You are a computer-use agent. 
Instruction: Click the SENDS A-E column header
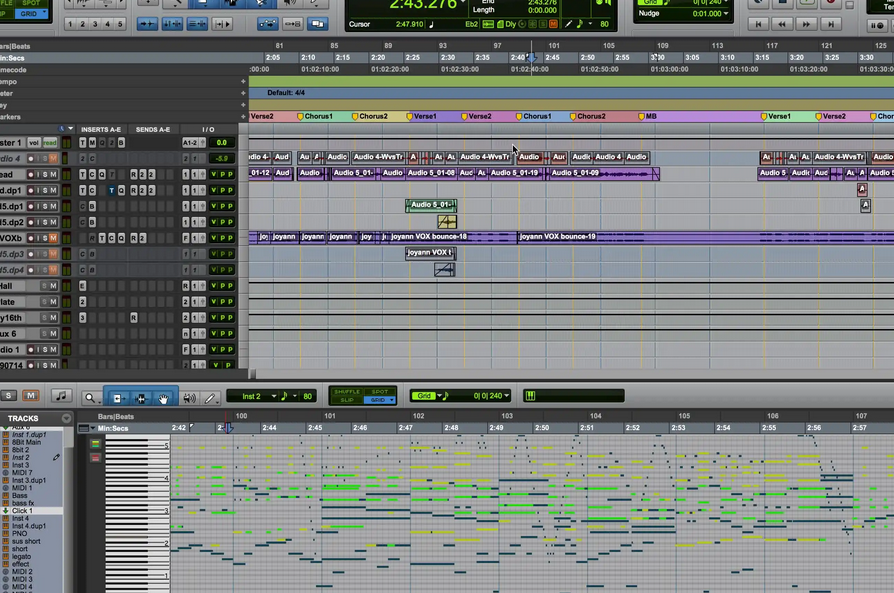click(153, 129)
